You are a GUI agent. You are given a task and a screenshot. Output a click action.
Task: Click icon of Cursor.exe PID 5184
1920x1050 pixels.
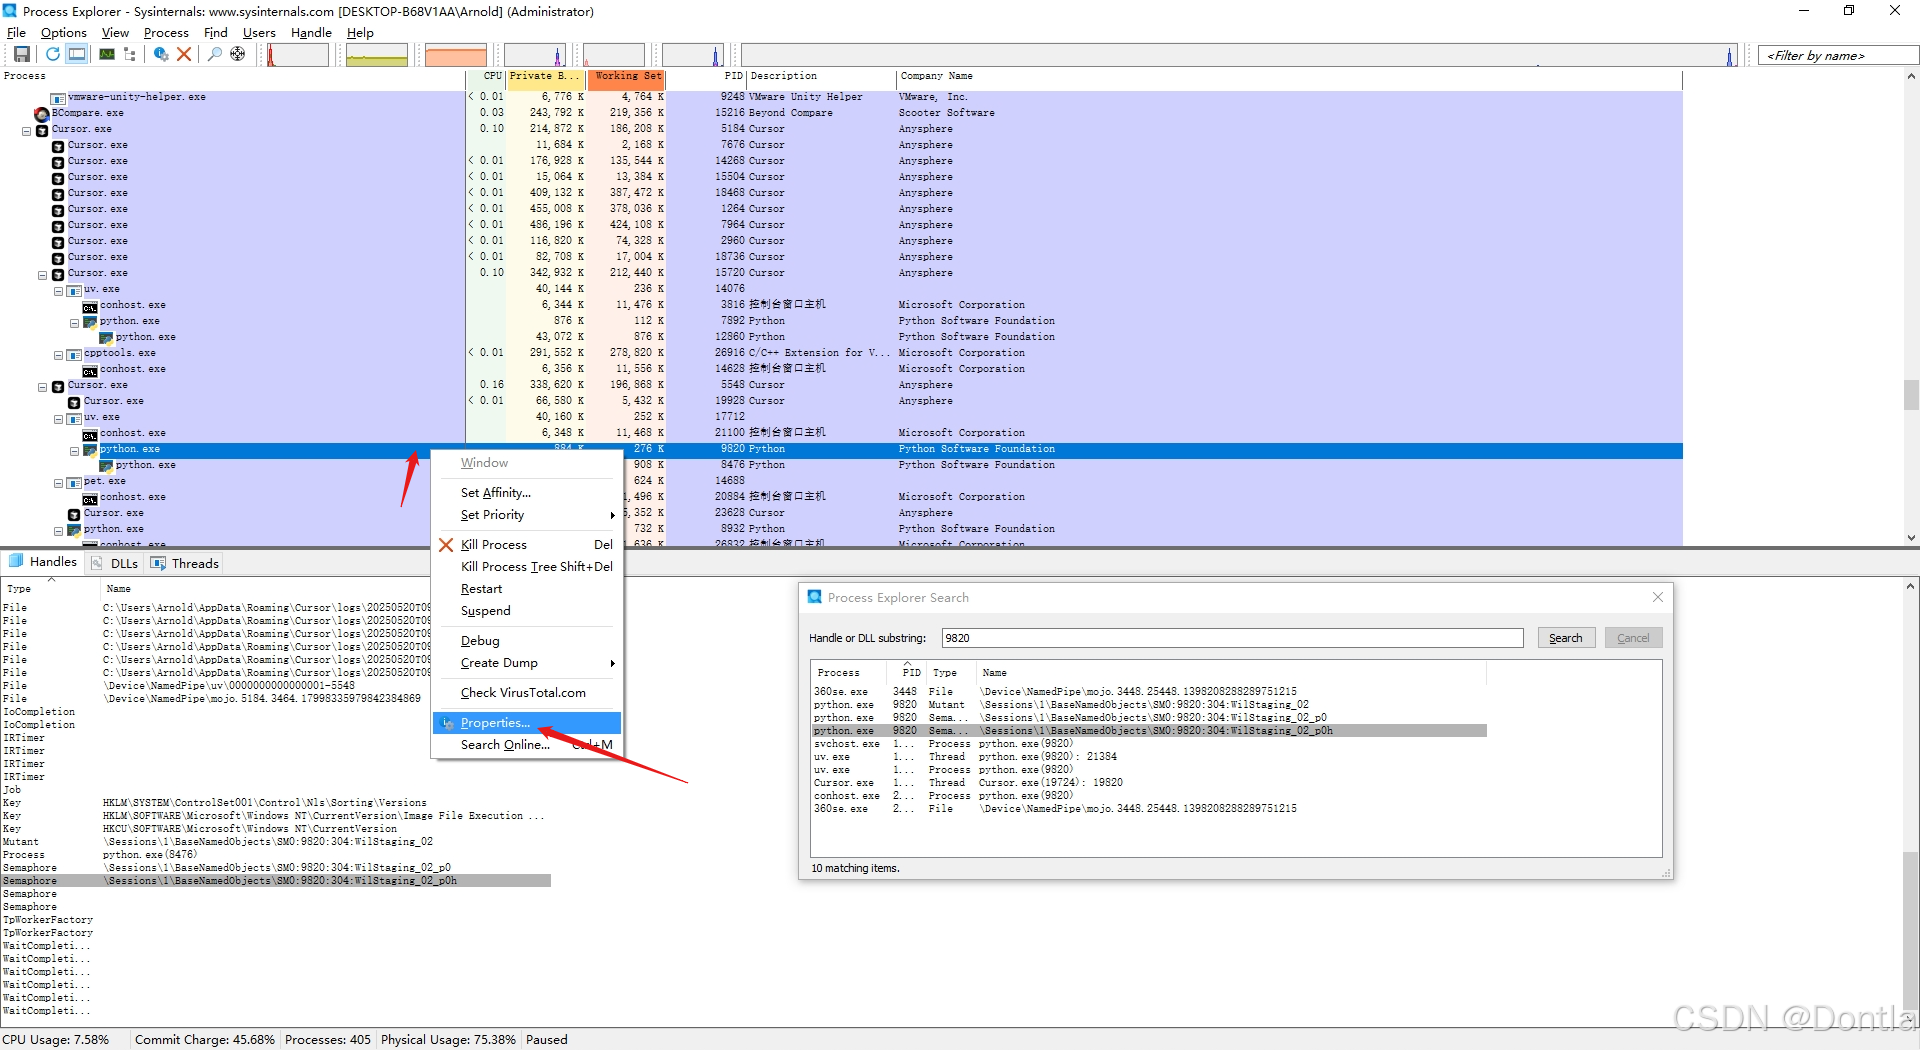click(x=42, y=130)
